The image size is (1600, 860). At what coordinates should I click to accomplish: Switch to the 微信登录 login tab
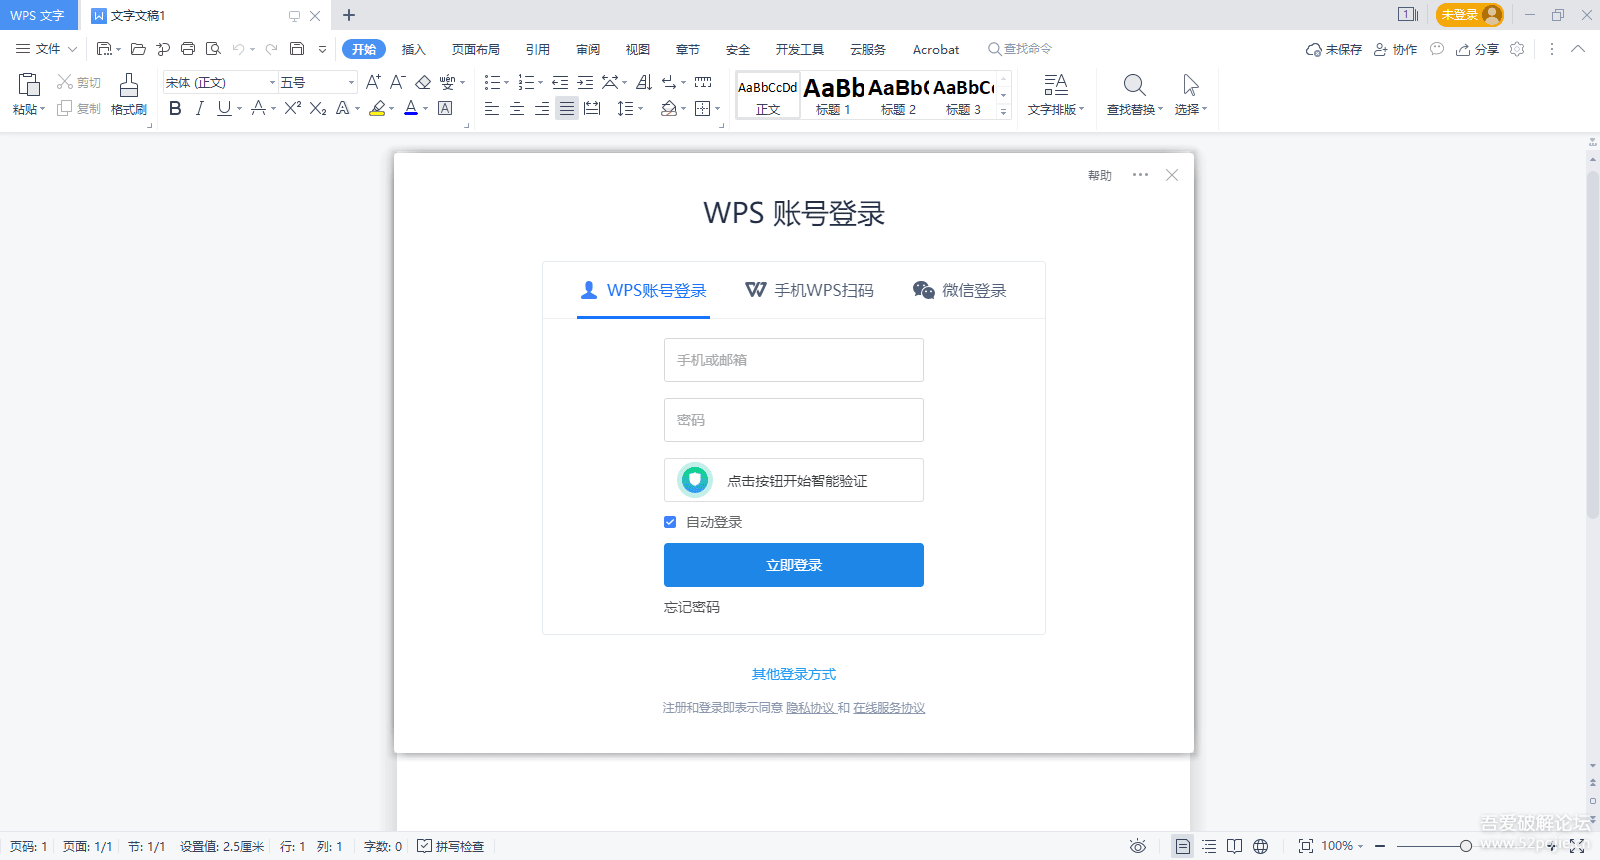point(960,290)
